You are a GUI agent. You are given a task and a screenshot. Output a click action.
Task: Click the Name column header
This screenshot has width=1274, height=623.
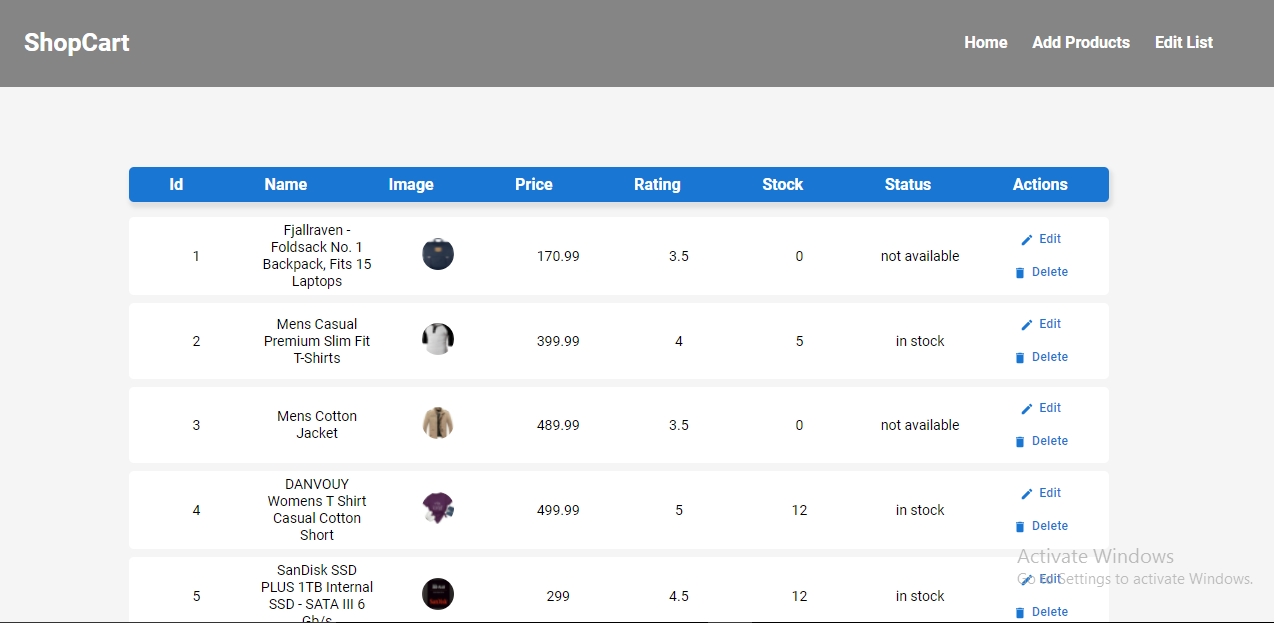[x=285, y=184]
